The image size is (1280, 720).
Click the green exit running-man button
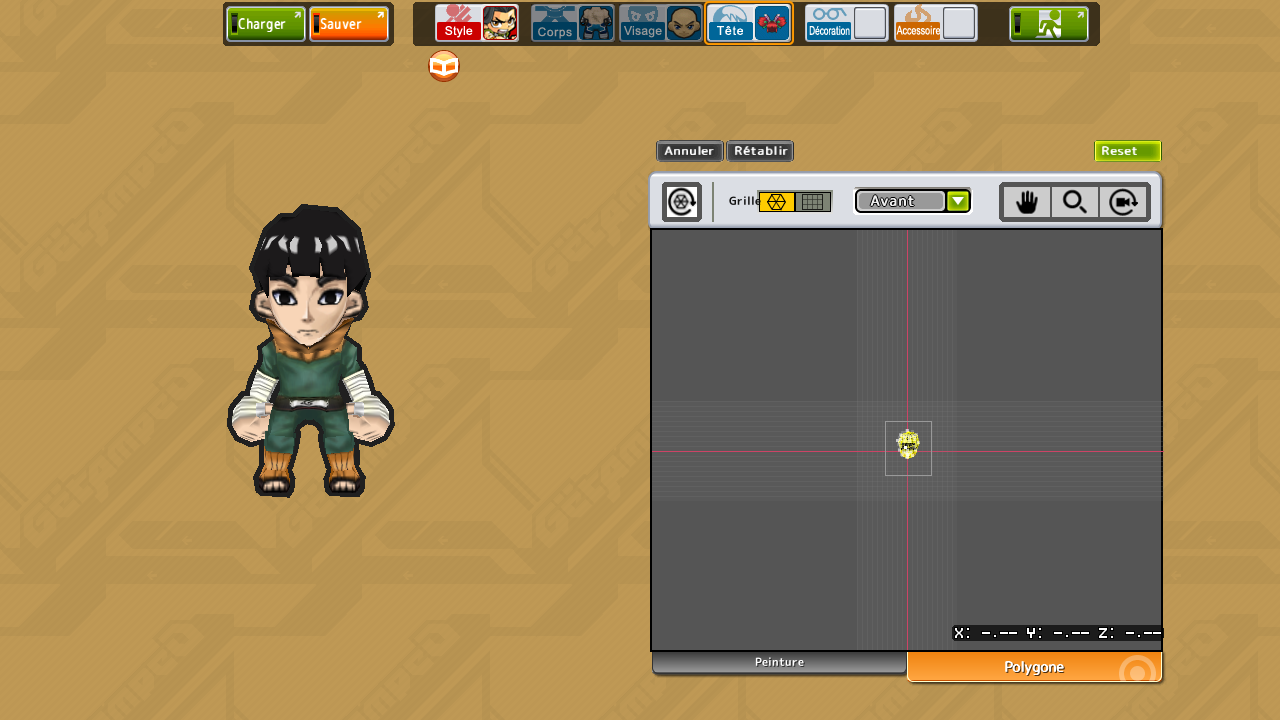click(x=1049, y=24)
